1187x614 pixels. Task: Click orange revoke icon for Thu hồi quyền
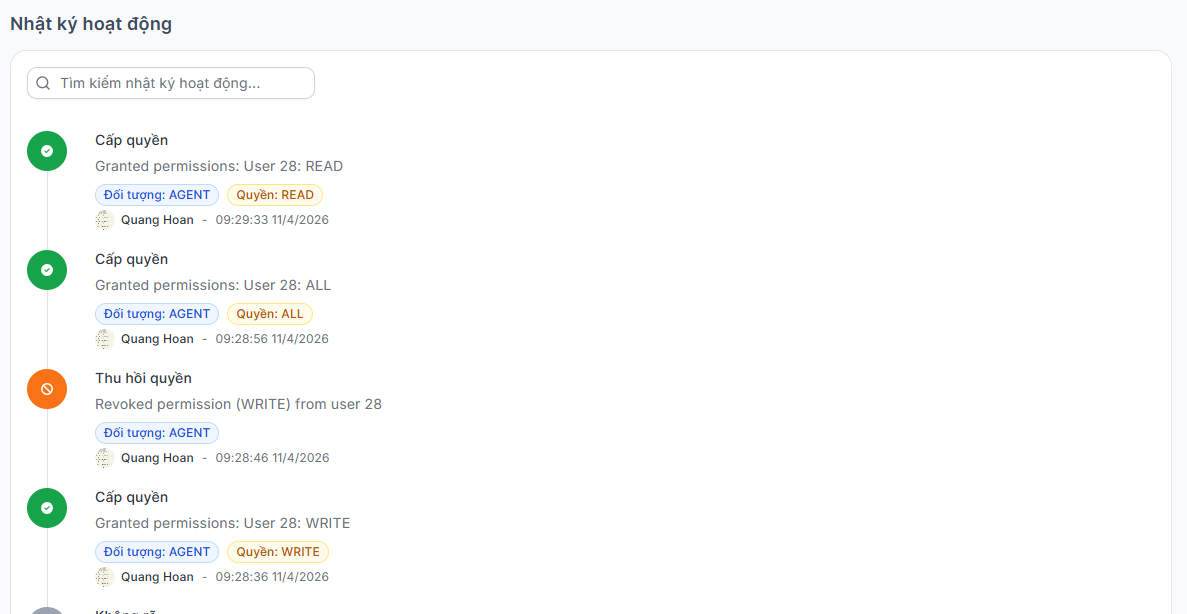pos(47,389)
